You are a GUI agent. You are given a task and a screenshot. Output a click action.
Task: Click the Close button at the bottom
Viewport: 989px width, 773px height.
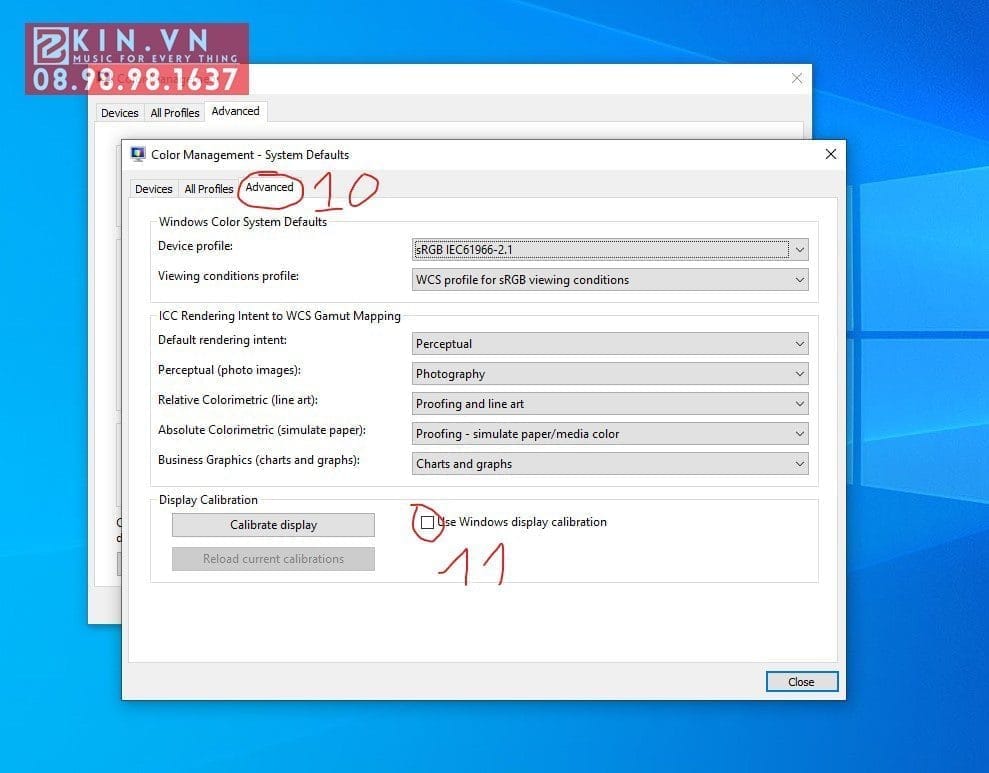[801, 681]
